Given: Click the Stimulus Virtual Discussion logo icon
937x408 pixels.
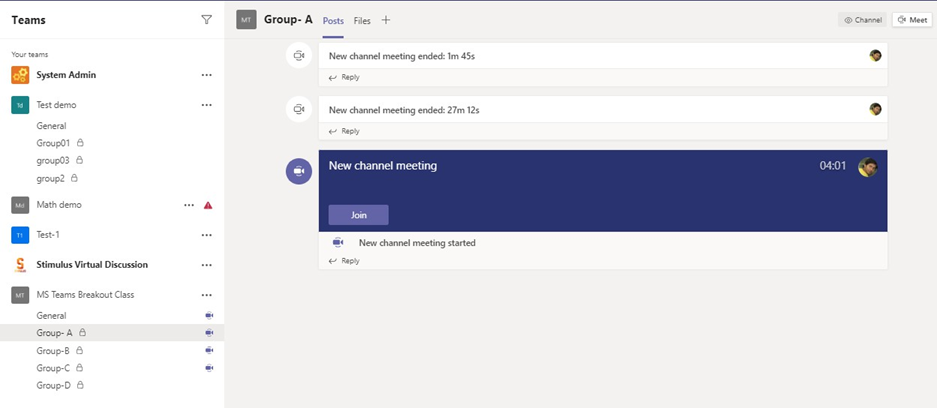Looking at the screenshot, I should [x=20, y=265].
